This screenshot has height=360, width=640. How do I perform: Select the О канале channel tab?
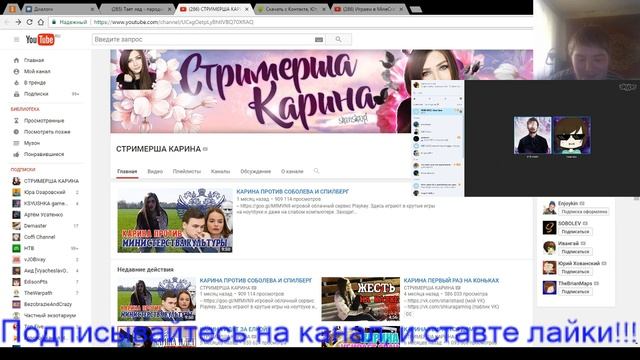coord(292,171)
